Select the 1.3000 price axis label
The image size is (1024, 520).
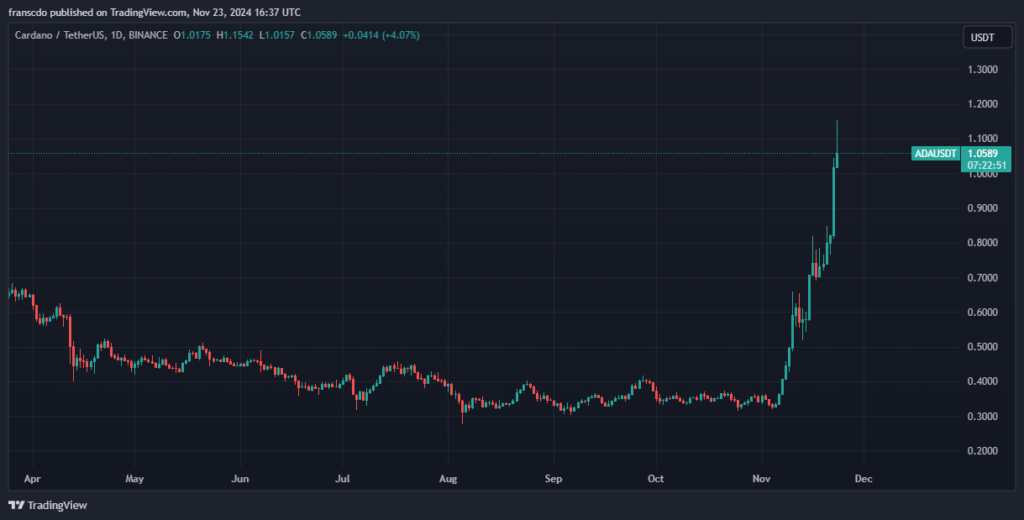pos(982,70)
